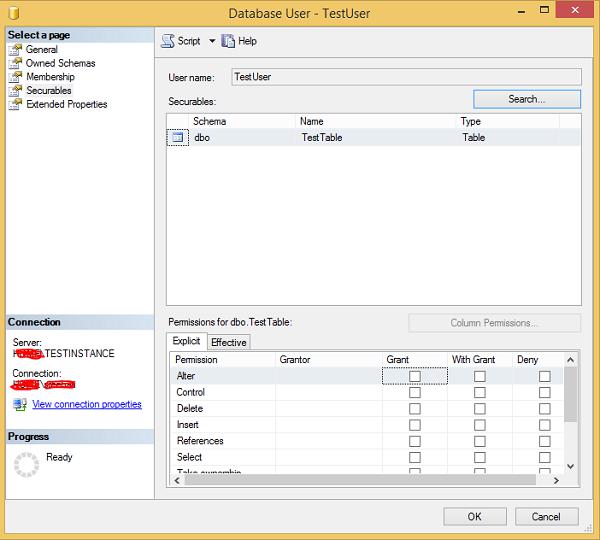The height and width of the screenshot is (540, 600).
Task: Check With Grant for References permission
Action: pyautogui.click(x=480, y=441)
